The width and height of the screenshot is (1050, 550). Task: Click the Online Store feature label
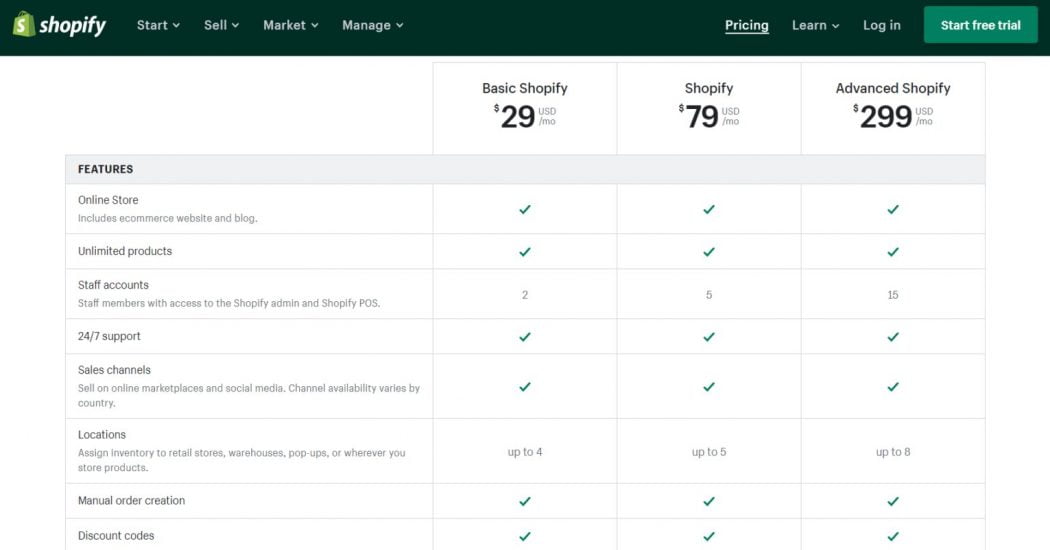point(108,200)
